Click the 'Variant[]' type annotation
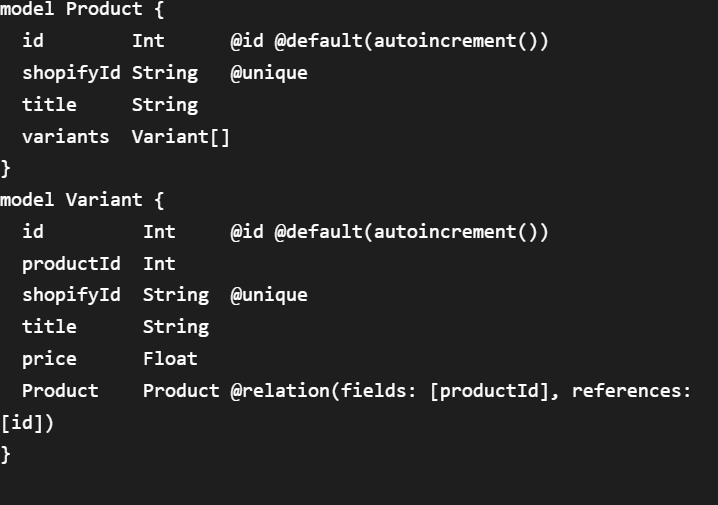This screenshot has height=505, width=718. 181,137
